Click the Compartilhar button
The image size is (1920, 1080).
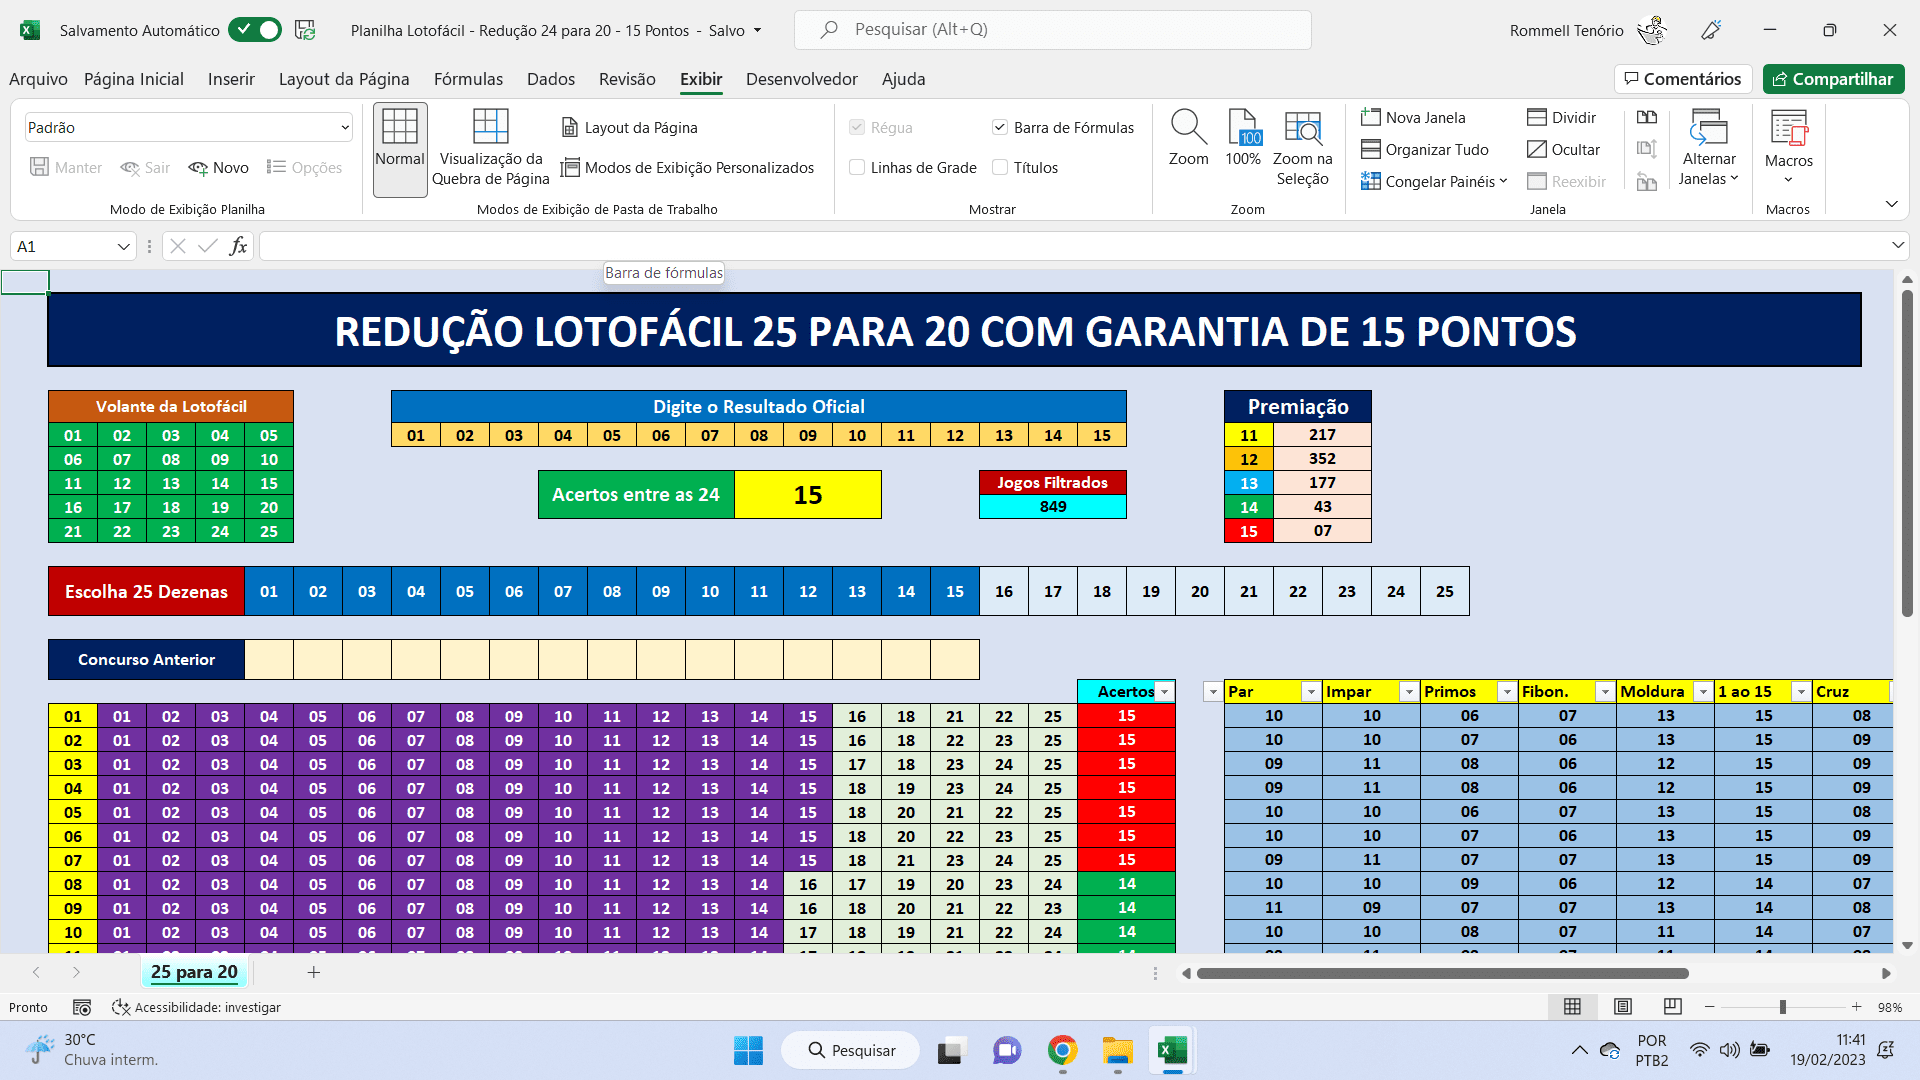point(1833,79)
